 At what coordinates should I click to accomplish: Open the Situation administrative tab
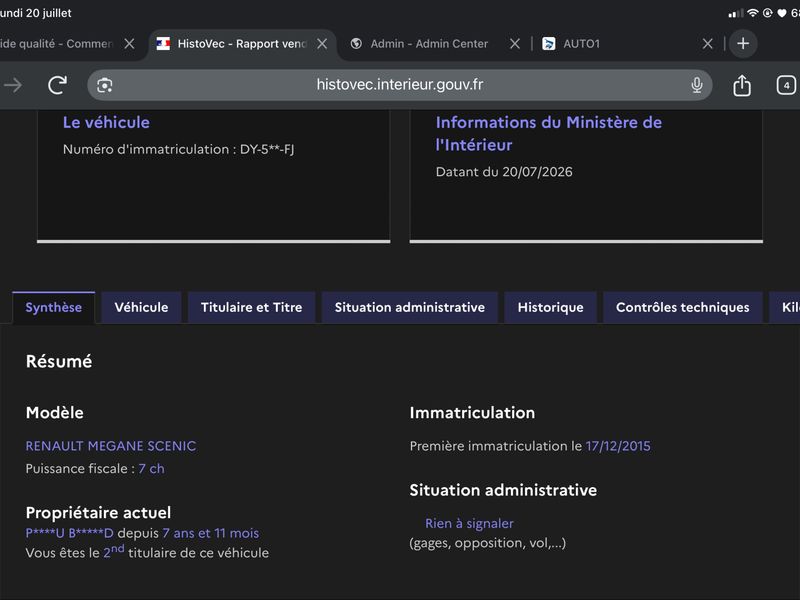[x=410, y=307]
